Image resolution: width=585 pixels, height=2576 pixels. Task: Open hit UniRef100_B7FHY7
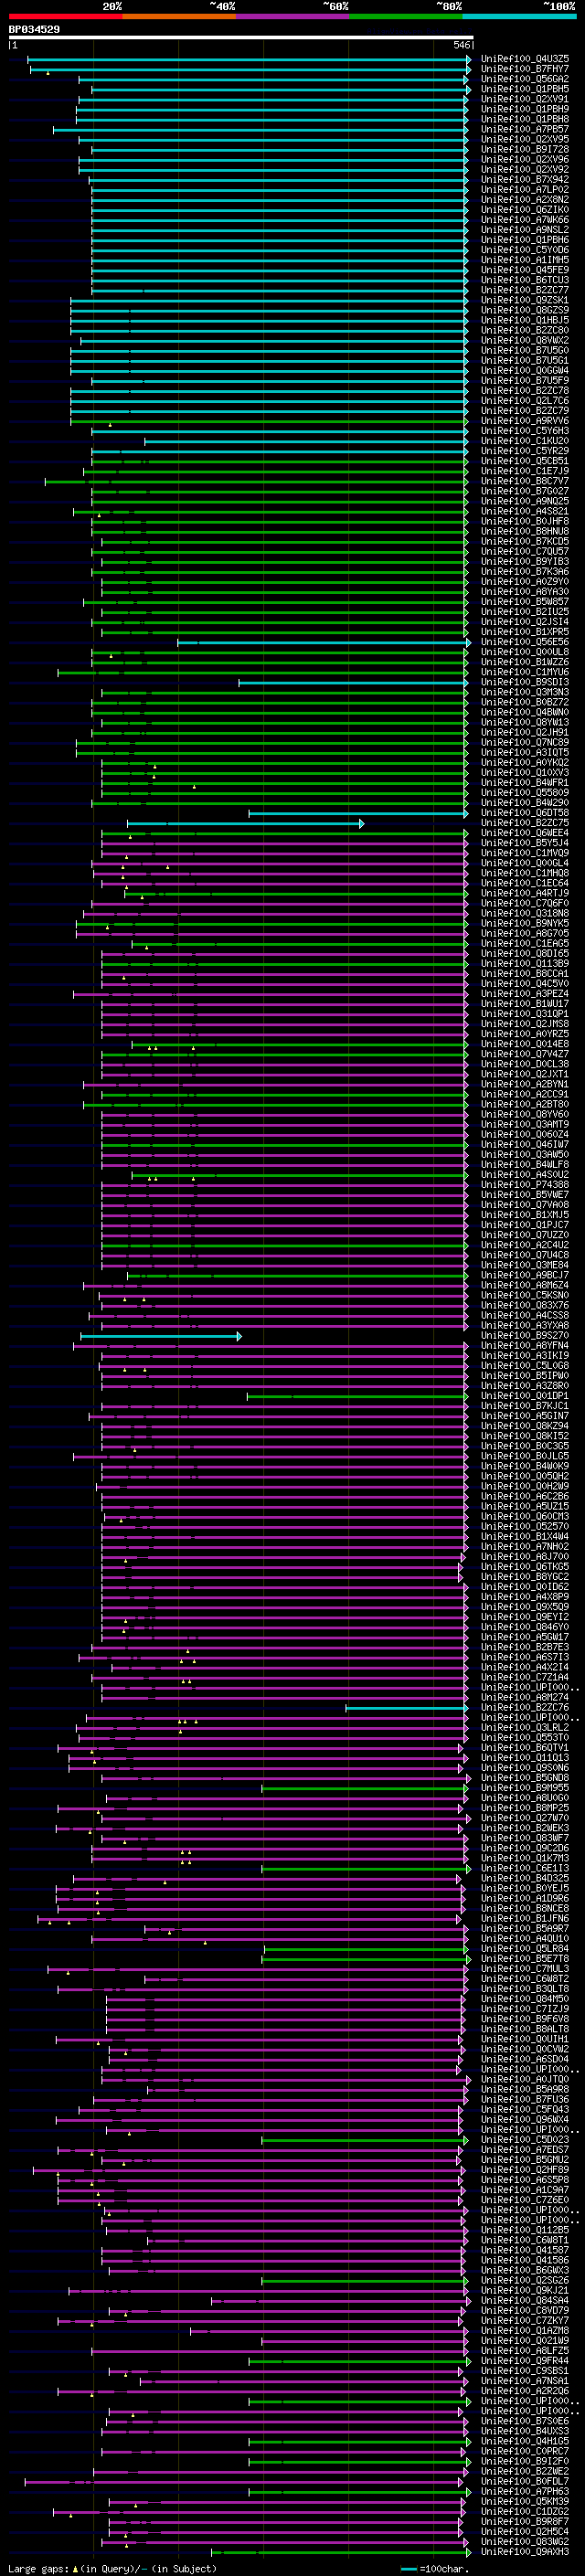(525, 69)
